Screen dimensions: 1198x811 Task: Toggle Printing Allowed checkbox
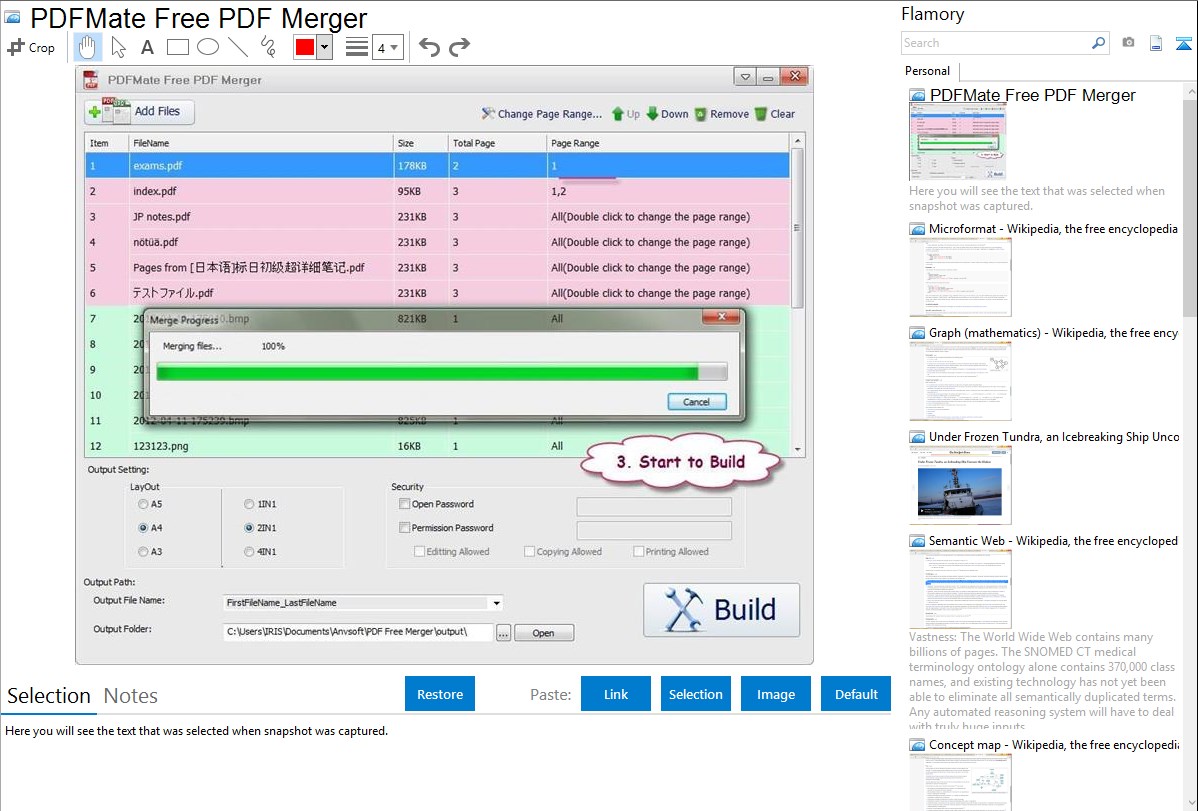(639, 551)
